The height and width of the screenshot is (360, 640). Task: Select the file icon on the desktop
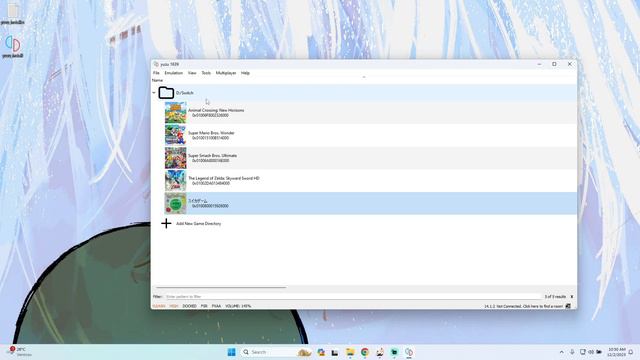[13, 13]
